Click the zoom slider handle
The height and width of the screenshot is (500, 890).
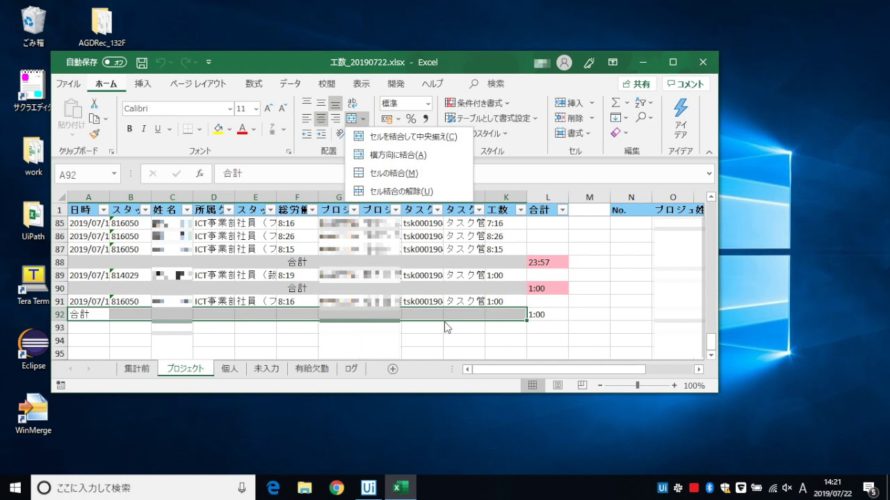pos(637,385)
